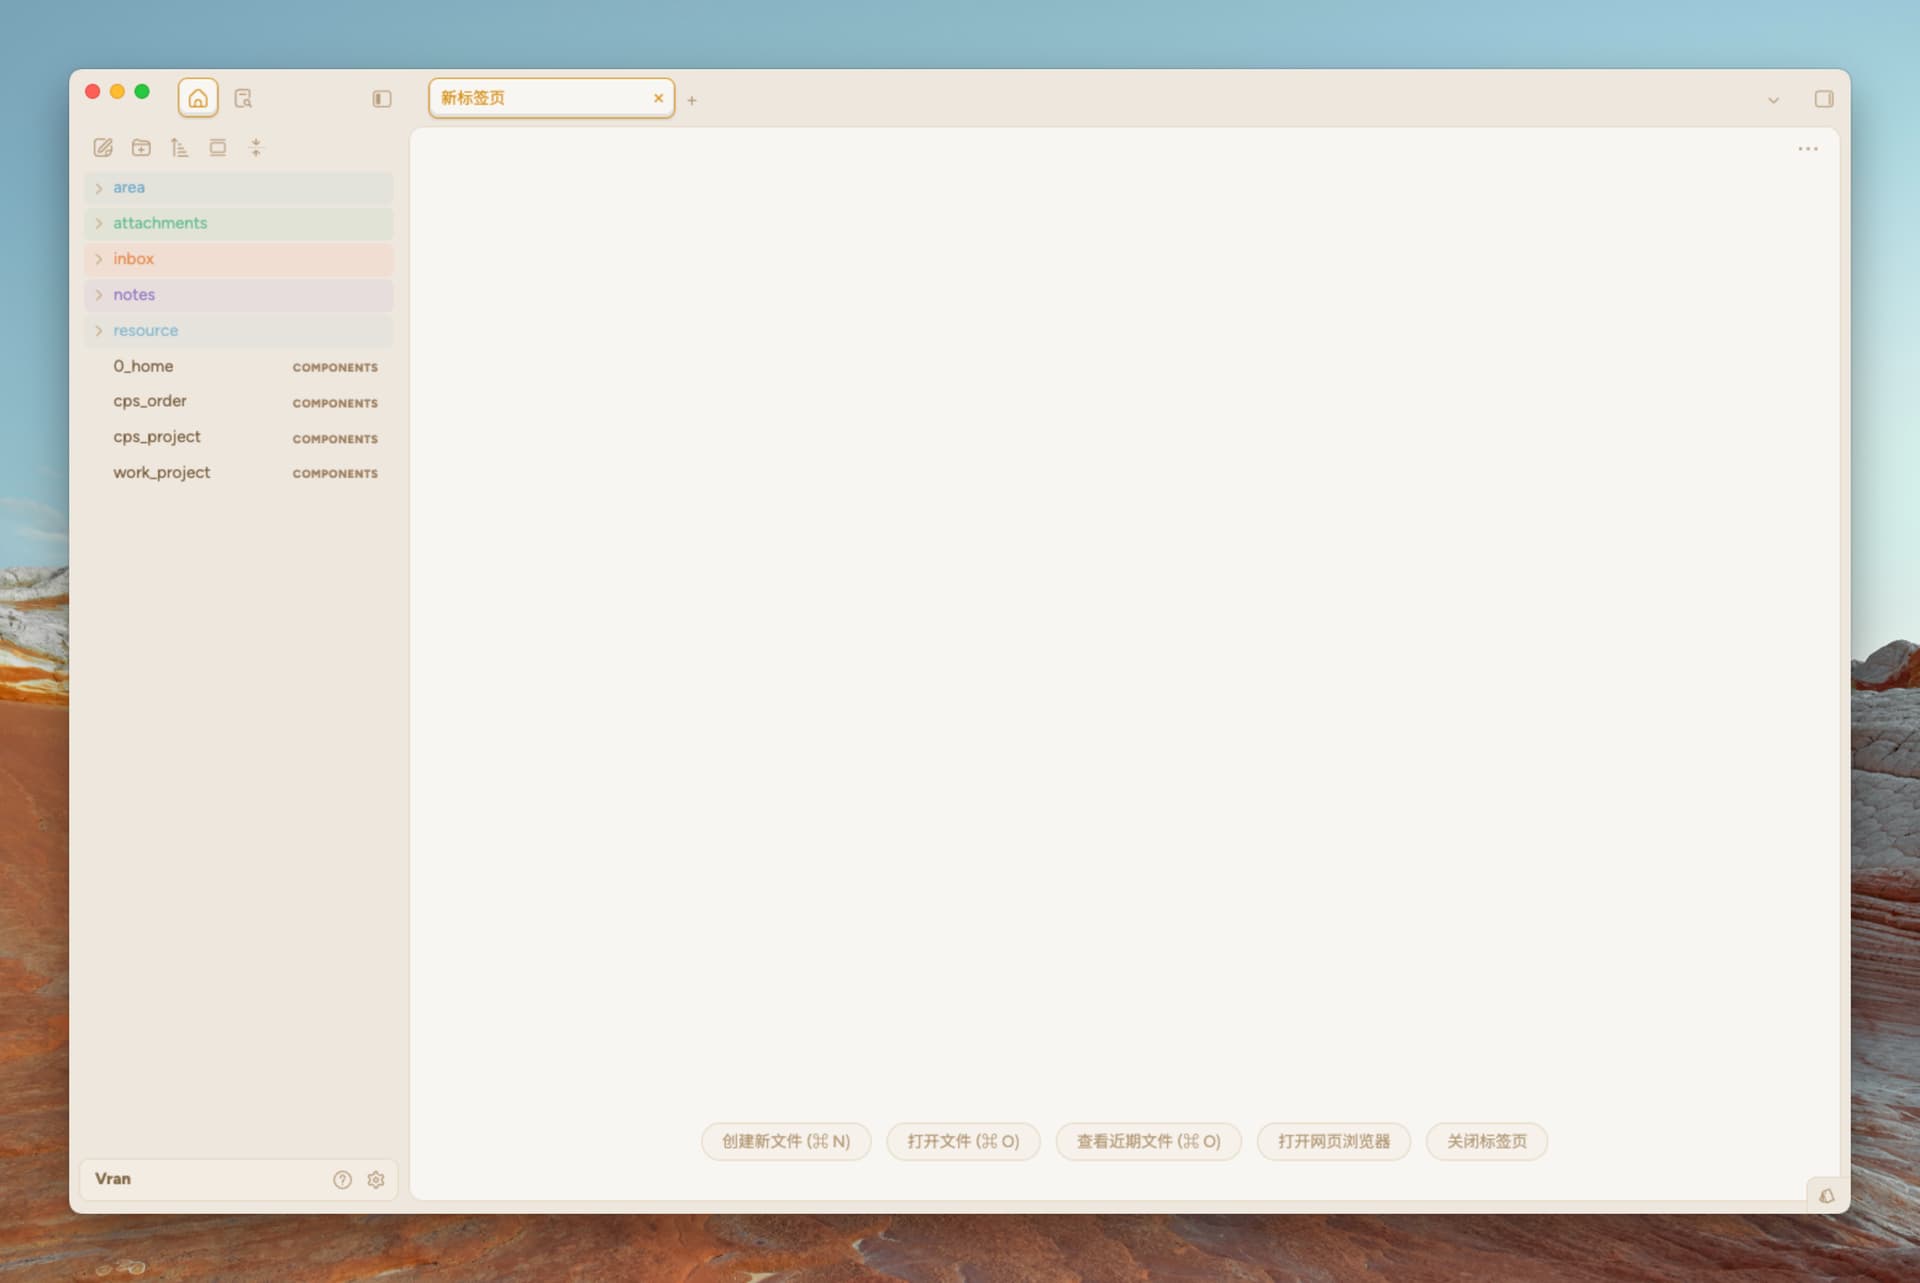Click 创建新文件 button
1920x1283 pixels.
pos(786,1141)
